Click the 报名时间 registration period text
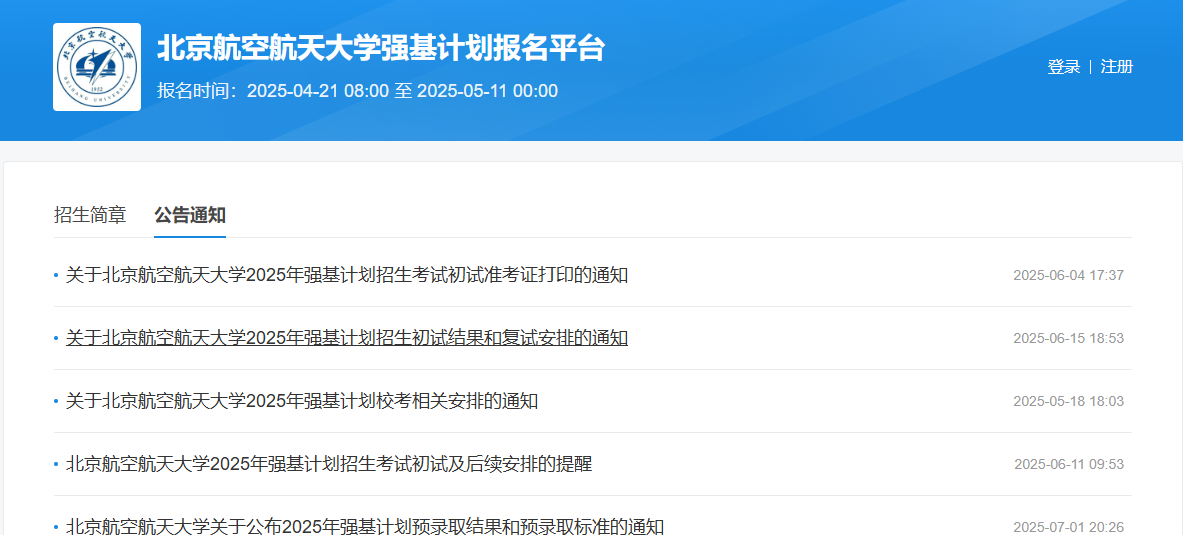Viewport: 1183px width, 535px height. [357, 91]
